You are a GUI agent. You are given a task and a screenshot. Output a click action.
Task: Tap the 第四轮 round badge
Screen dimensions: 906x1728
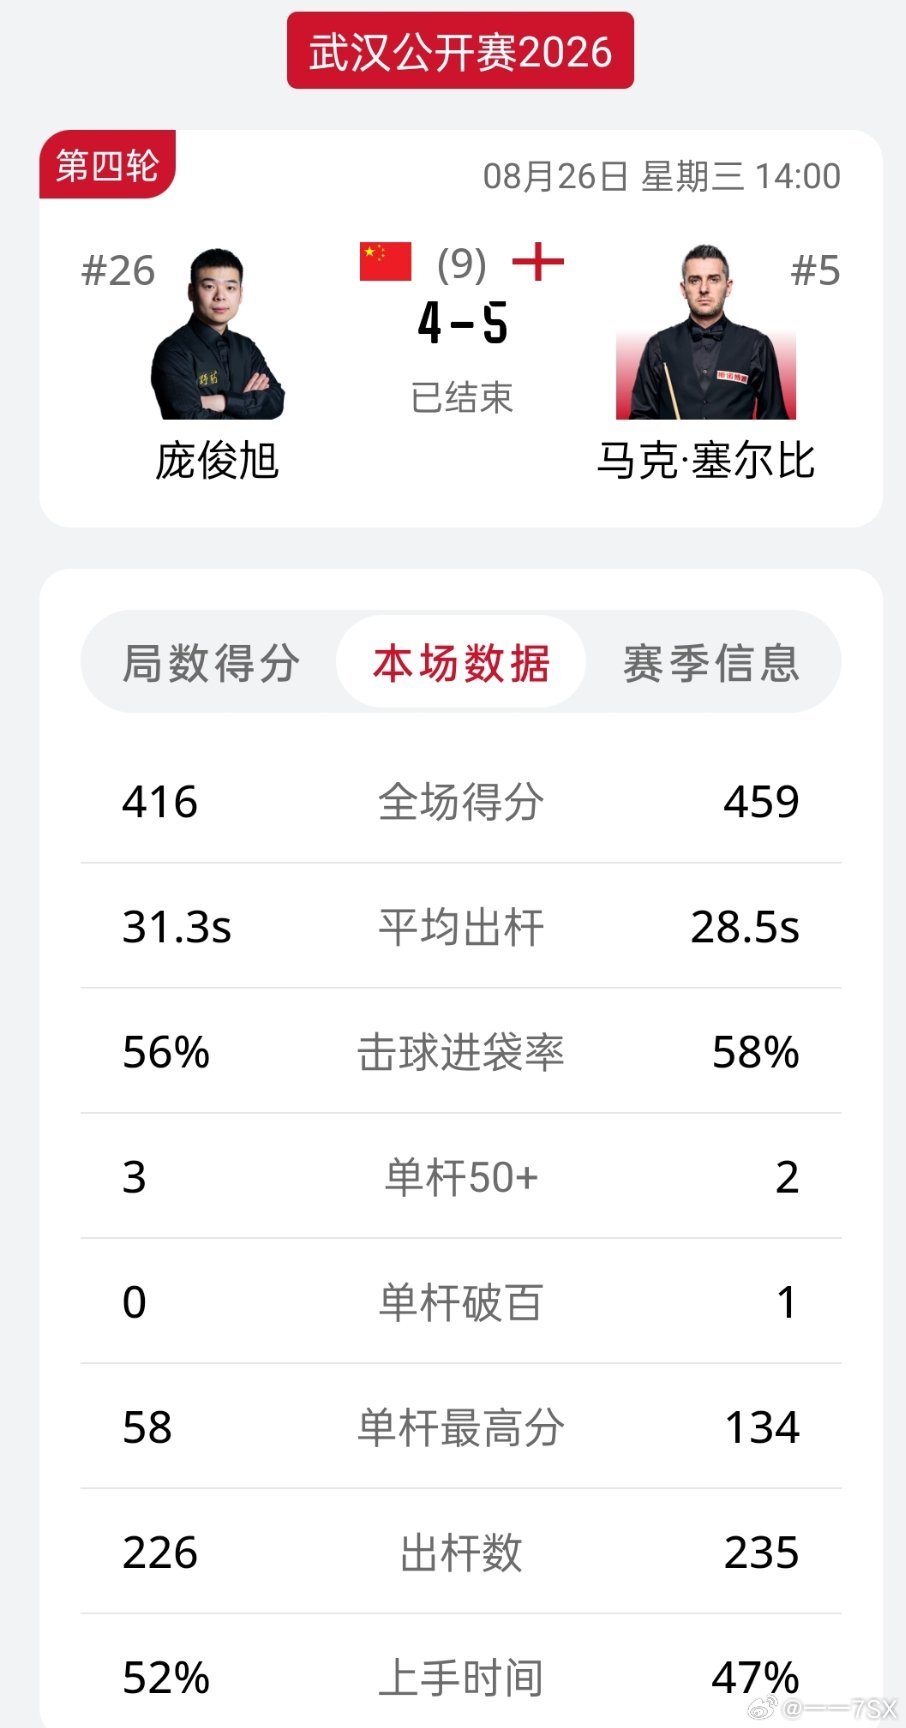click(x=107, y=164)
